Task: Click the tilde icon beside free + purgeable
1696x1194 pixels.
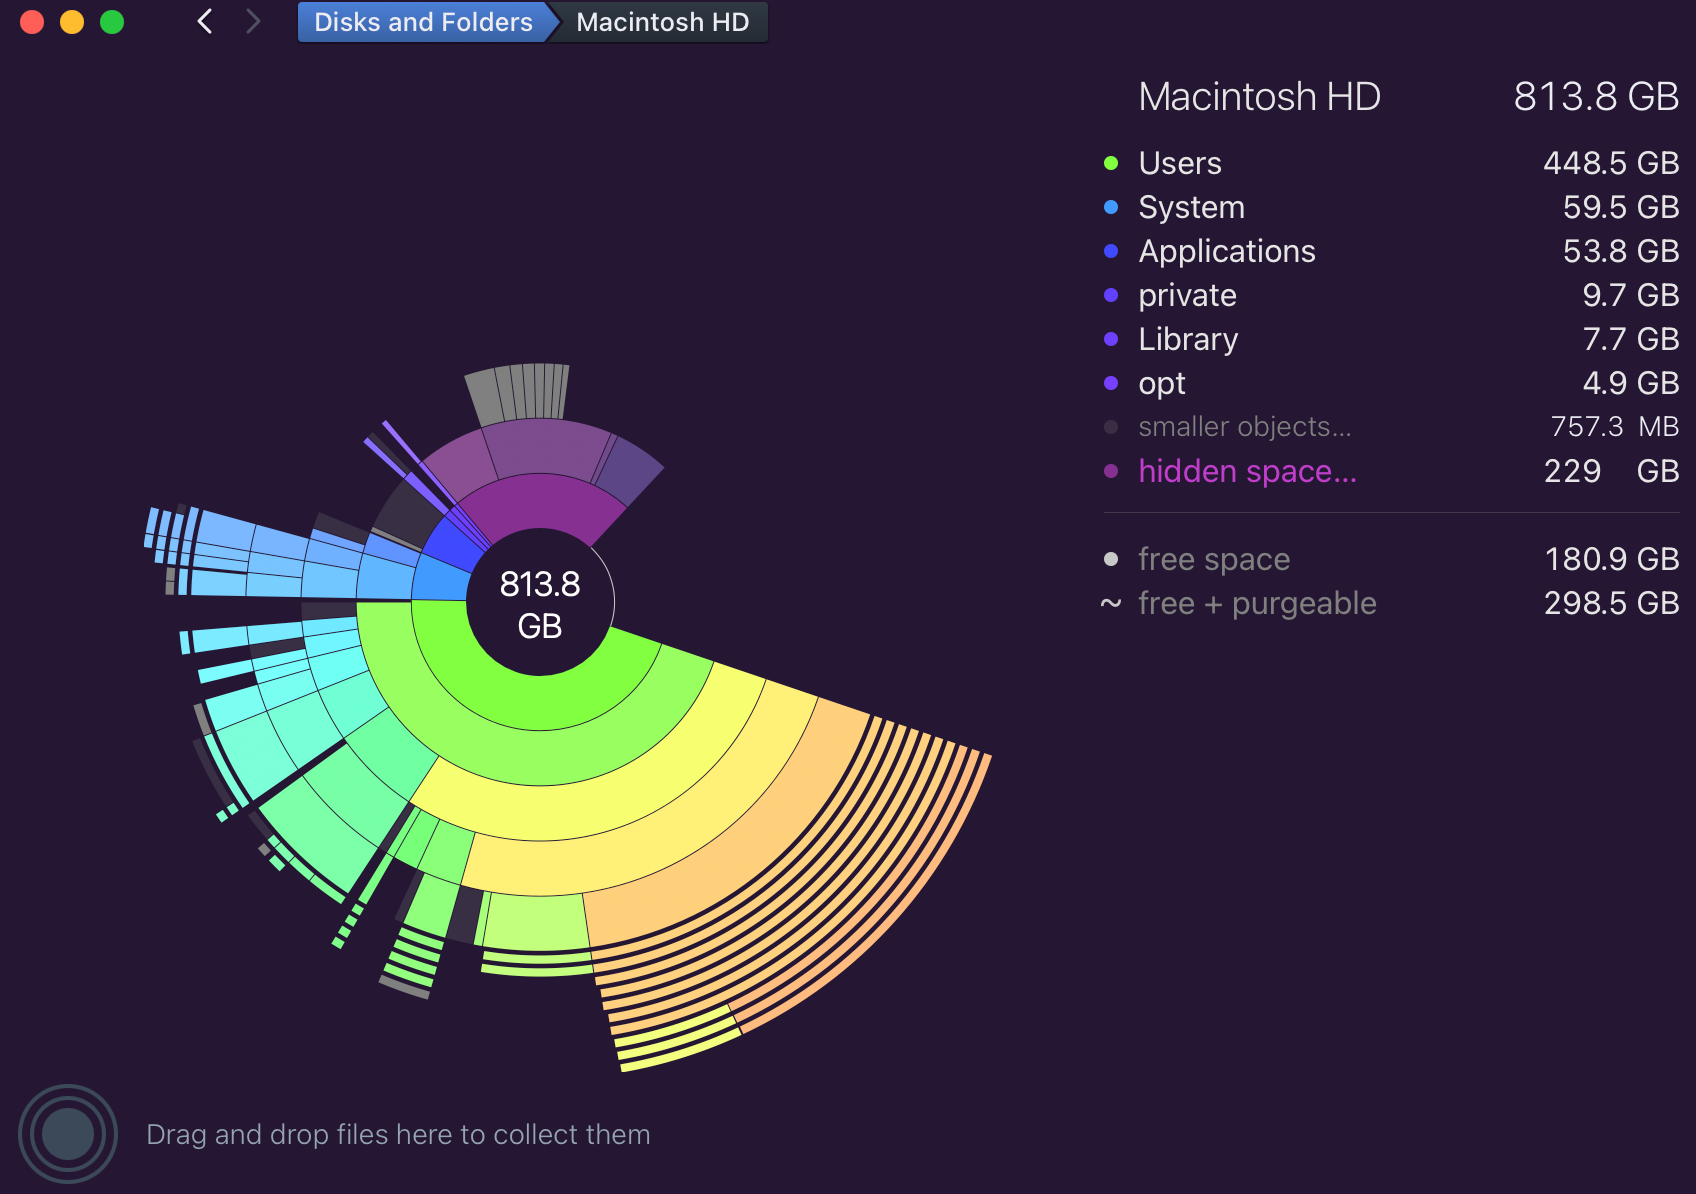Action: point(1111,603)
